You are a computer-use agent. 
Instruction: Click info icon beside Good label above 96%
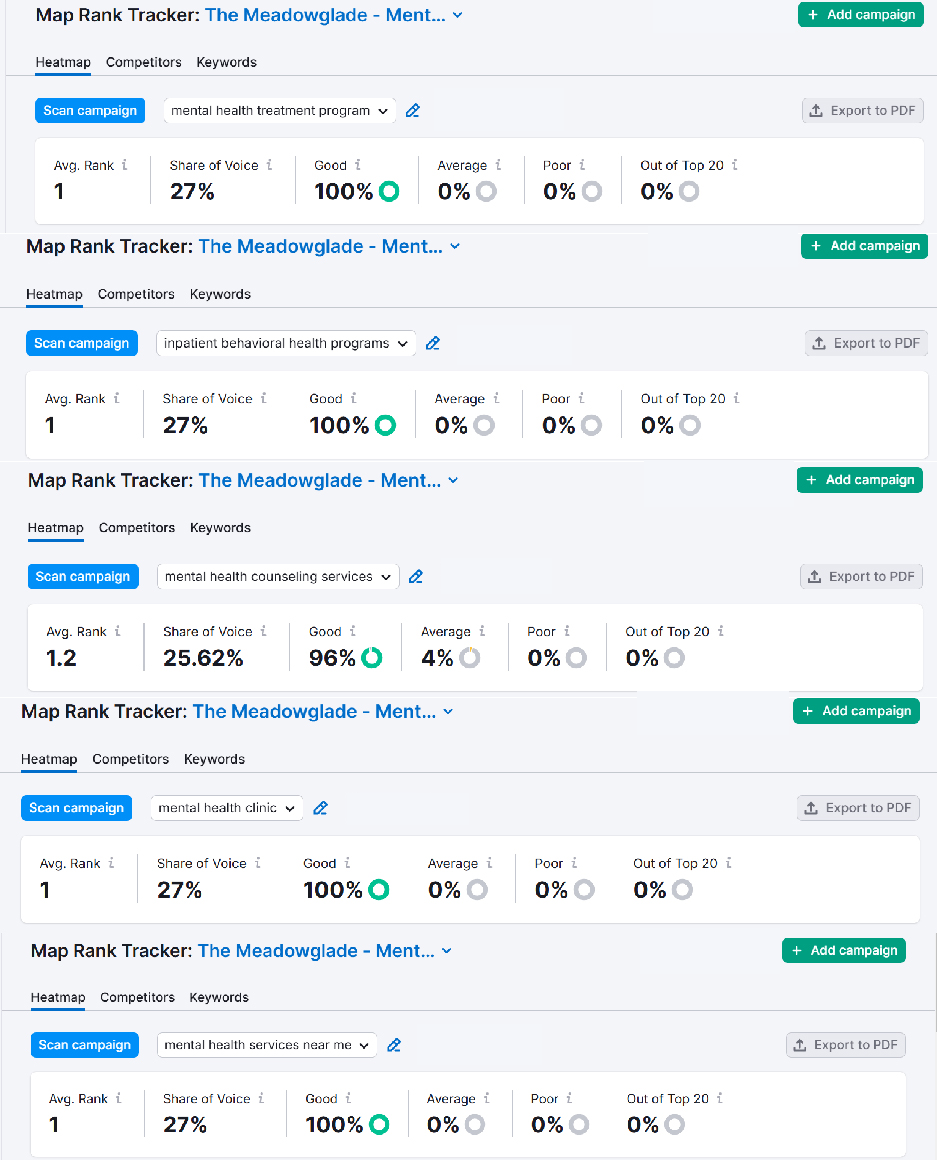click(x=352, y=632)
